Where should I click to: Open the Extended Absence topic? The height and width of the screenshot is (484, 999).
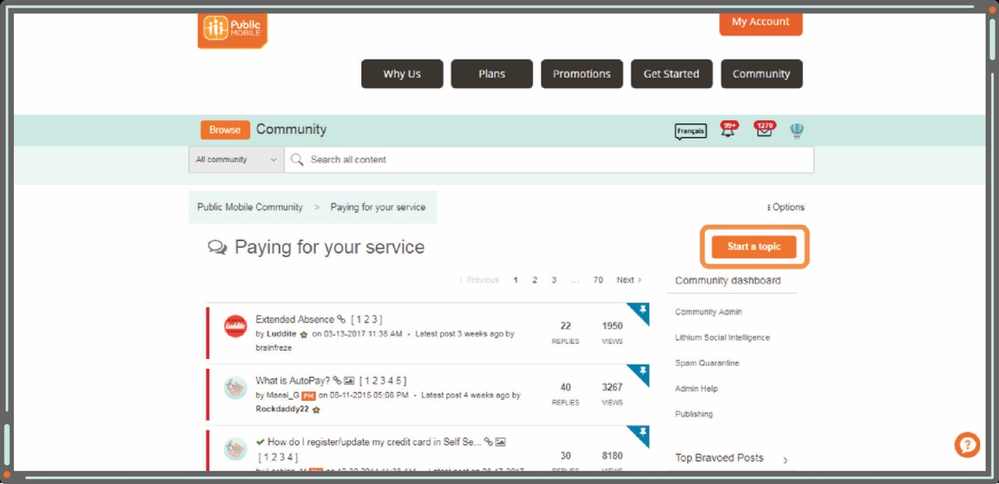click(294, 320)
